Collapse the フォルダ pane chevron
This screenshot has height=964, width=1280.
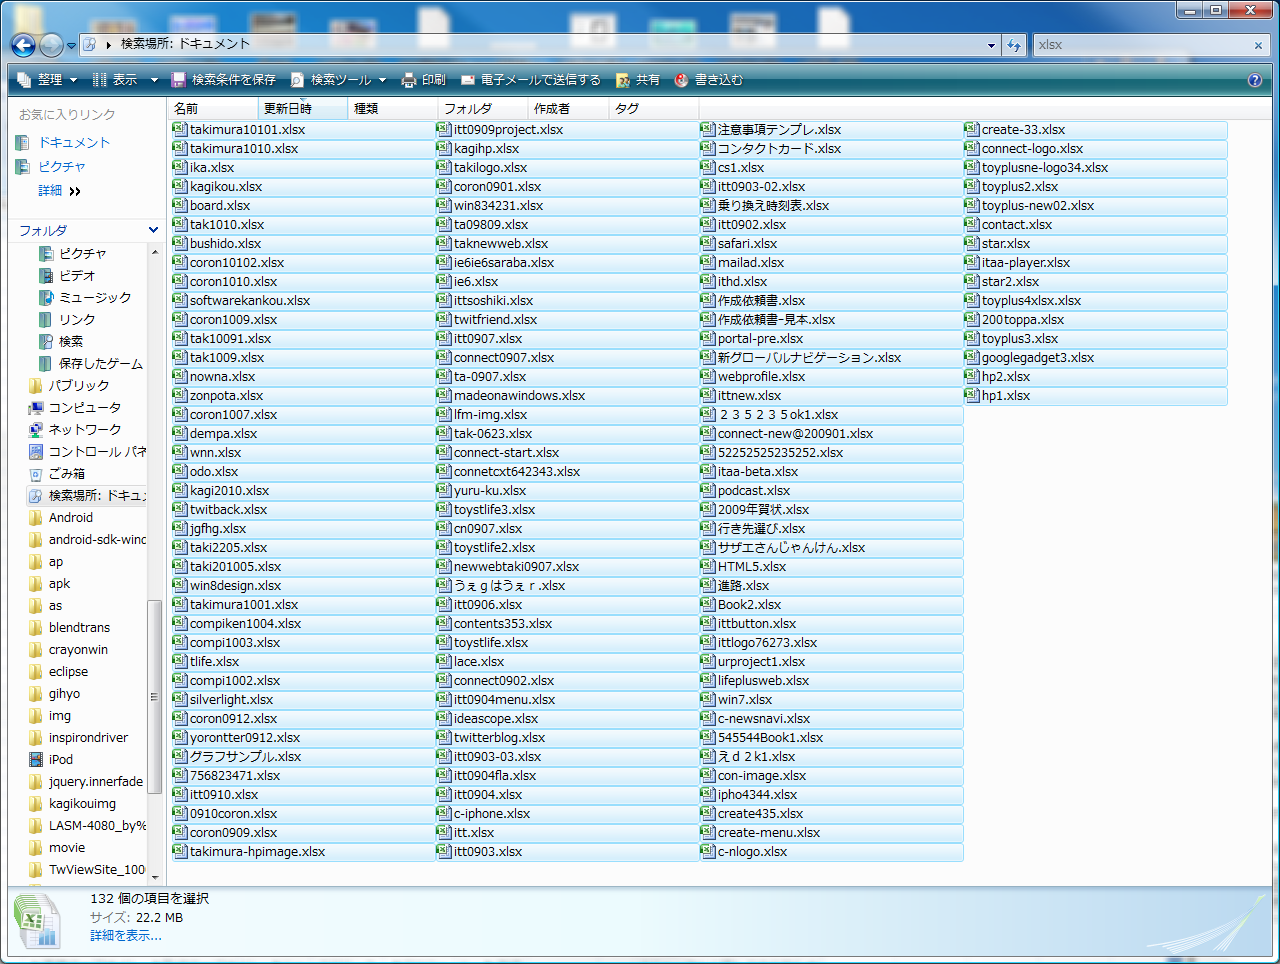153,230
